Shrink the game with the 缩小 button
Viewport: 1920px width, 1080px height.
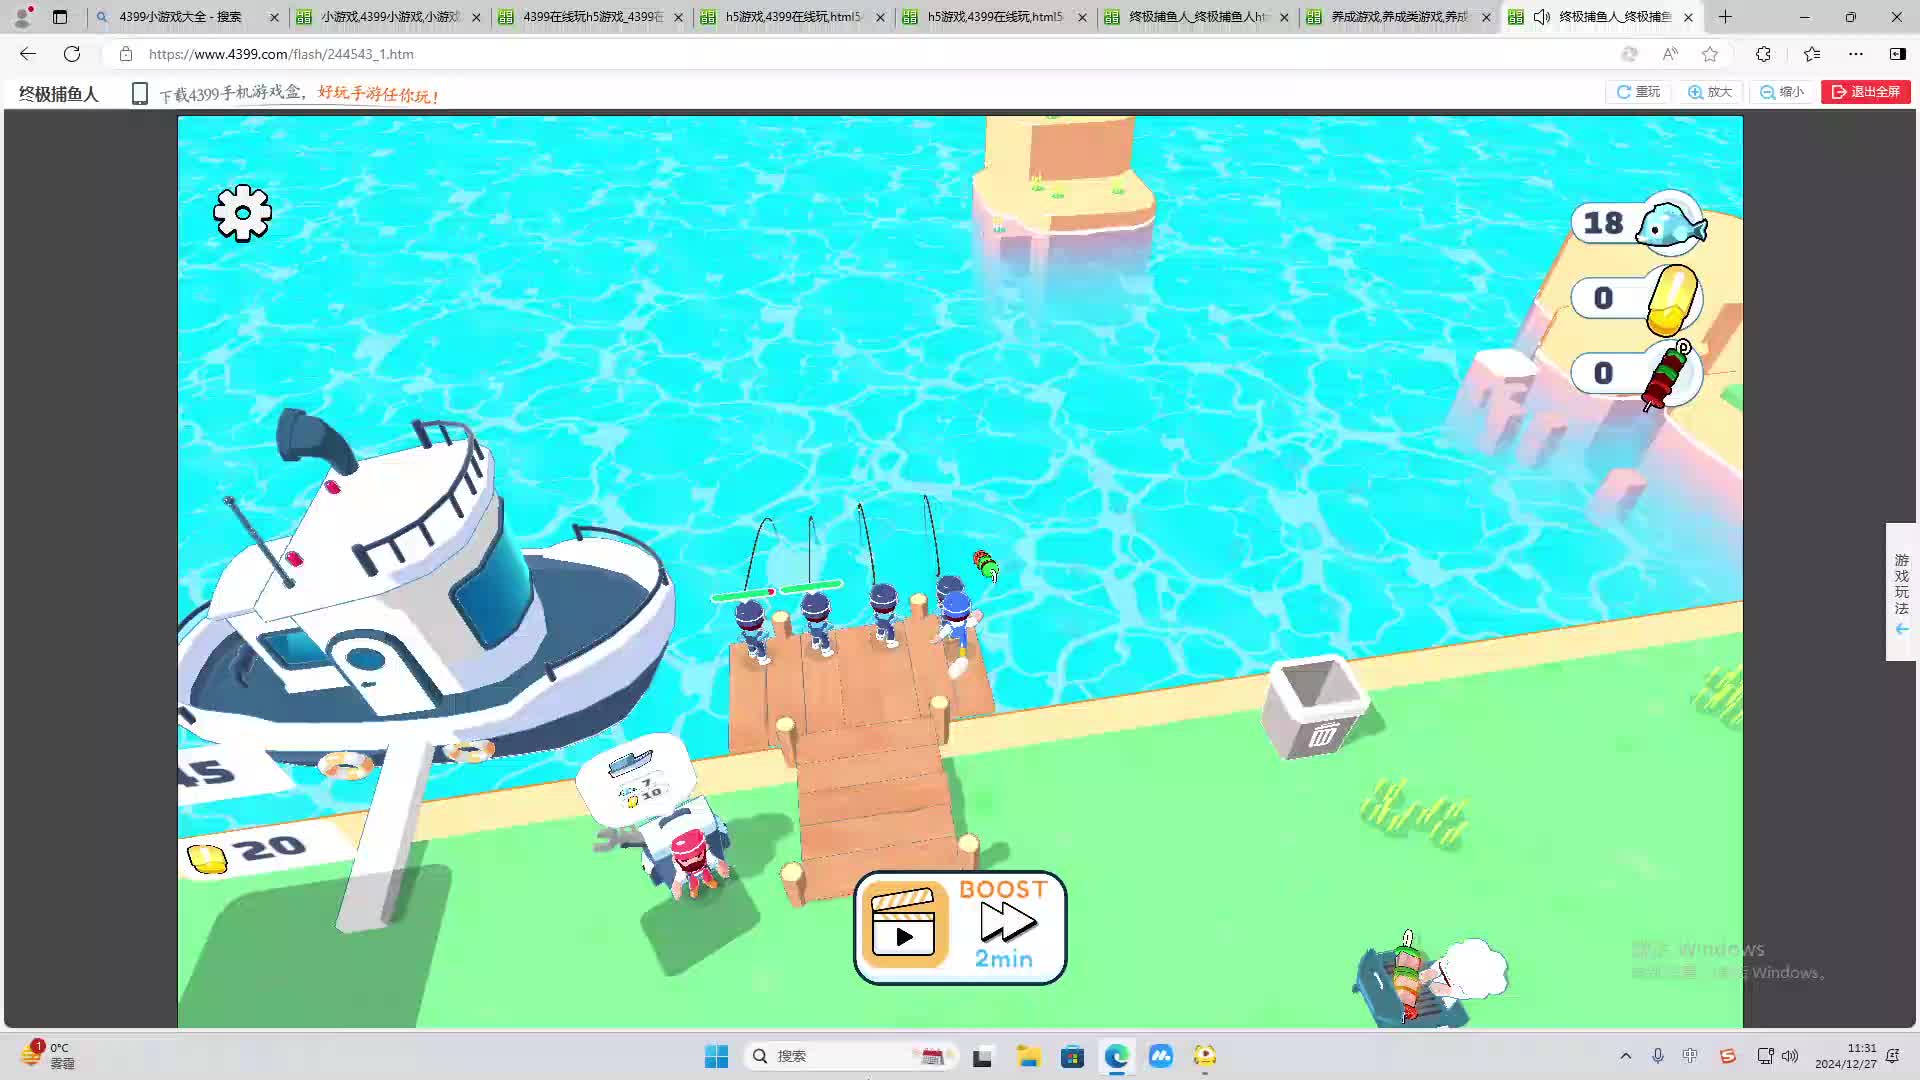coord(1782,92)
